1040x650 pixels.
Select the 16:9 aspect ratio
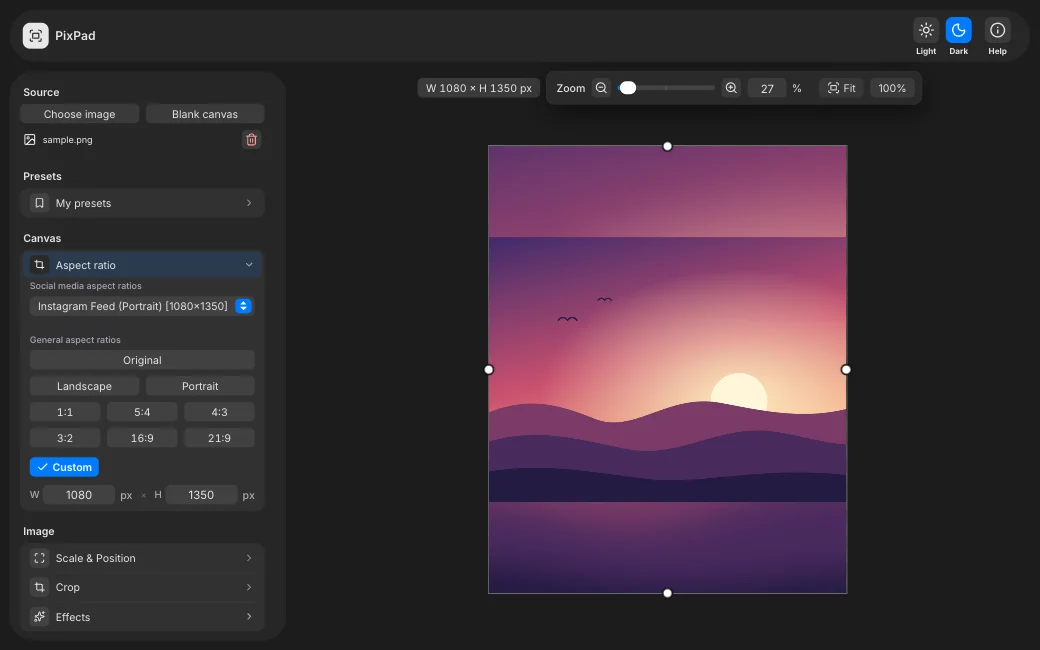[142, 438]
